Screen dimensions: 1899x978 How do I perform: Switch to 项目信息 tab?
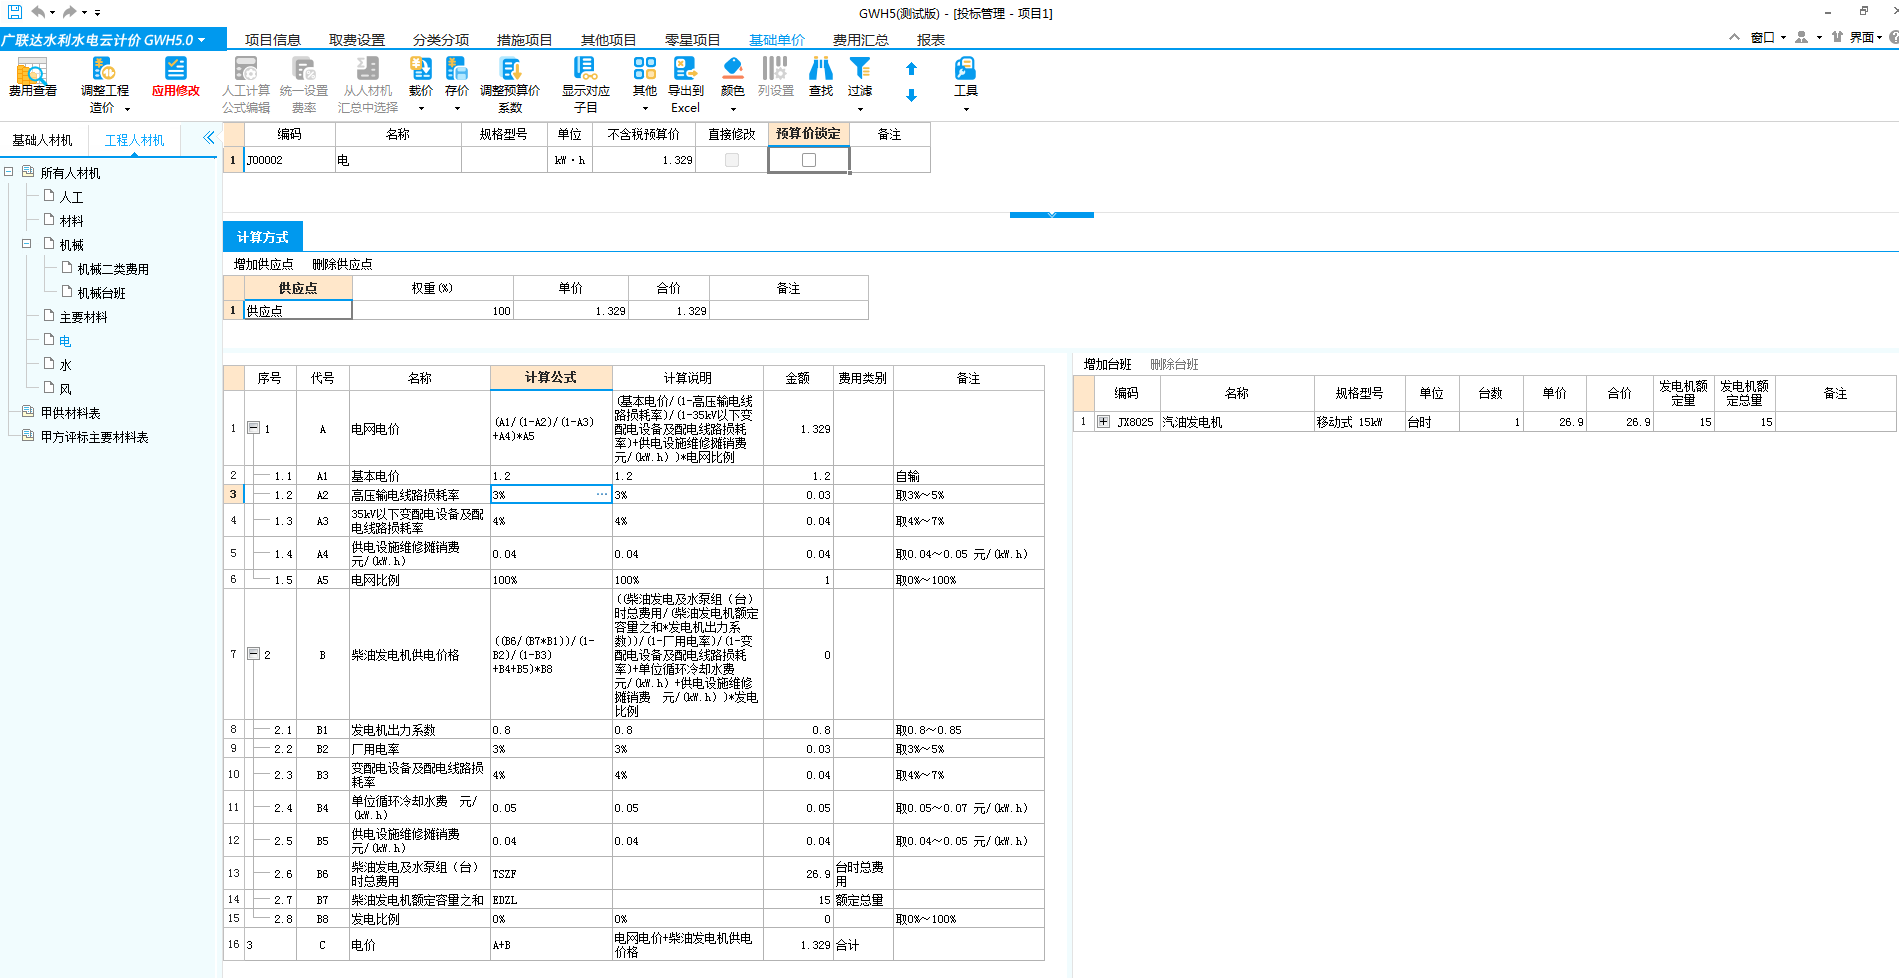point(273,40)
